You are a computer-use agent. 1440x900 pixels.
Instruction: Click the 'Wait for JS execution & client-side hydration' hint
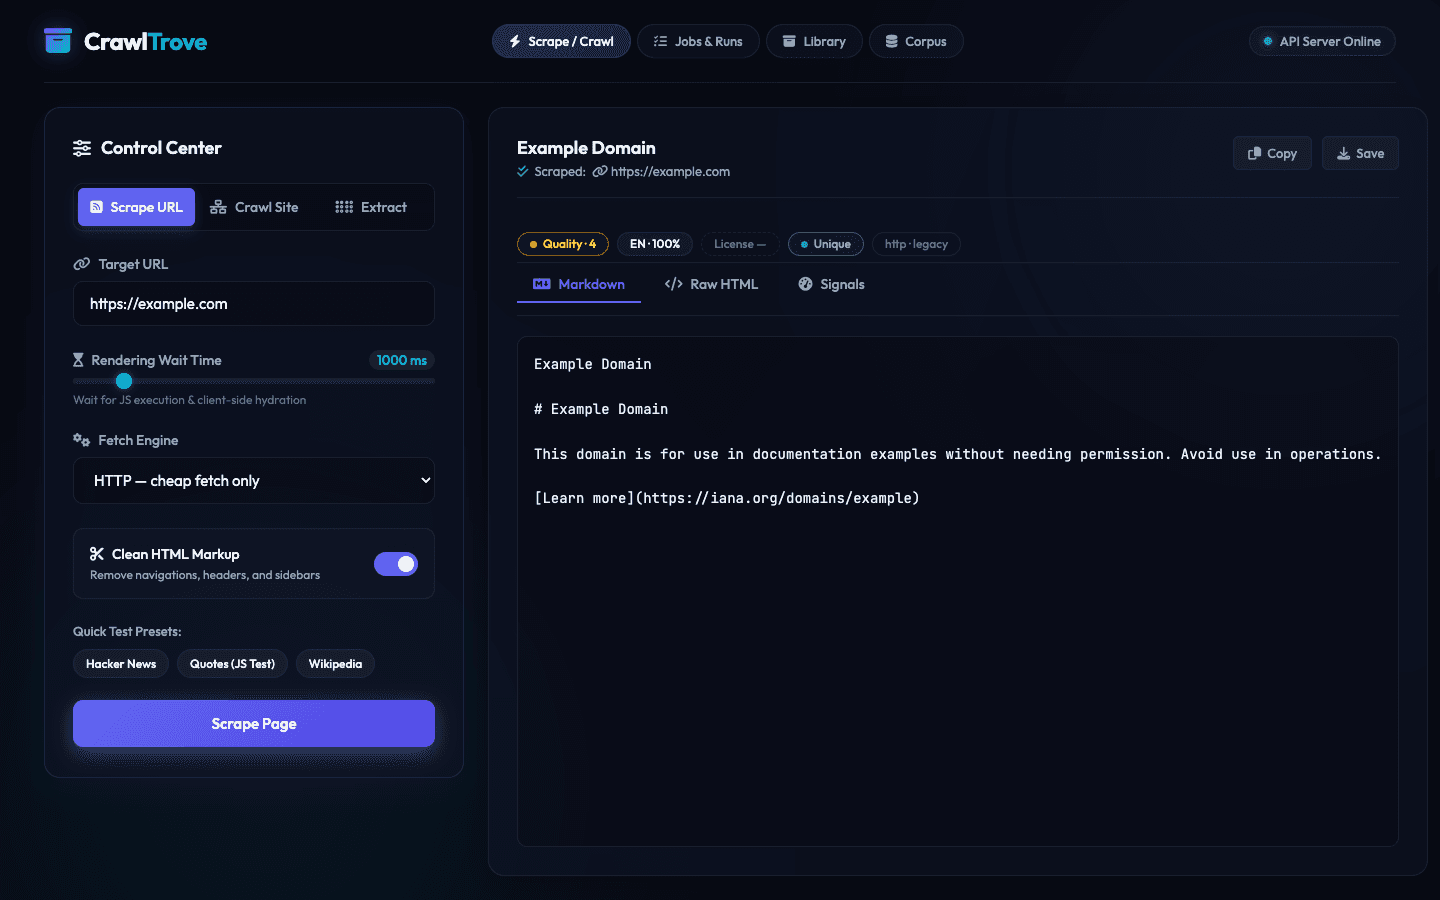tap(190, 400)
